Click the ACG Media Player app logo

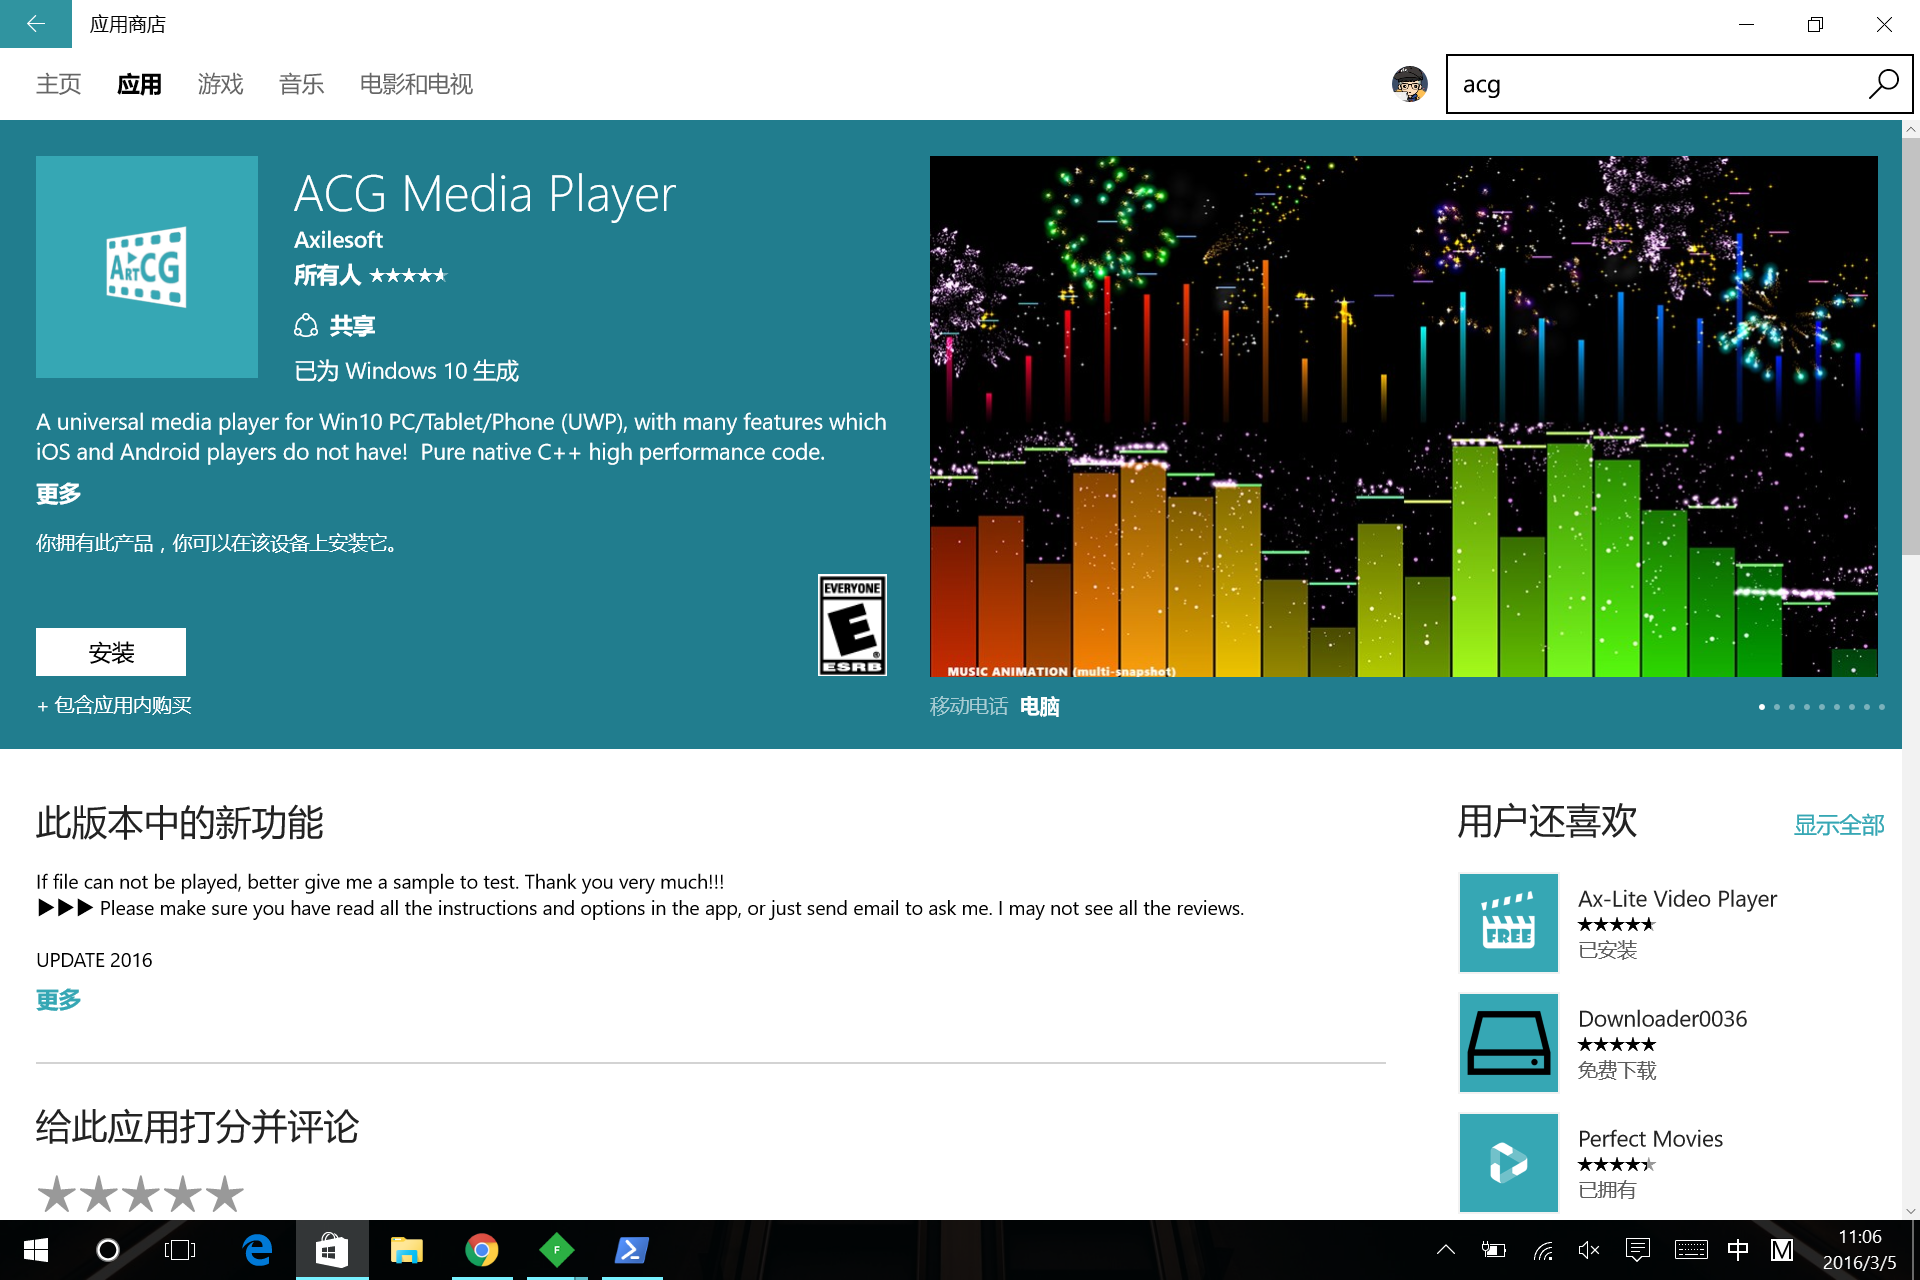point(147,267)
